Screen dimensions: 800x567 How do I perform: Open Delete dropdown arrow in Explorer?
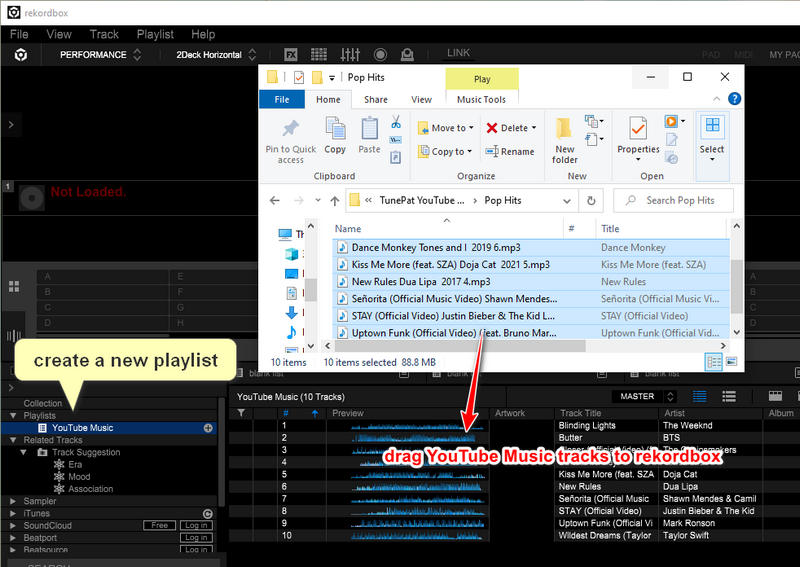(x=534, y=128)
